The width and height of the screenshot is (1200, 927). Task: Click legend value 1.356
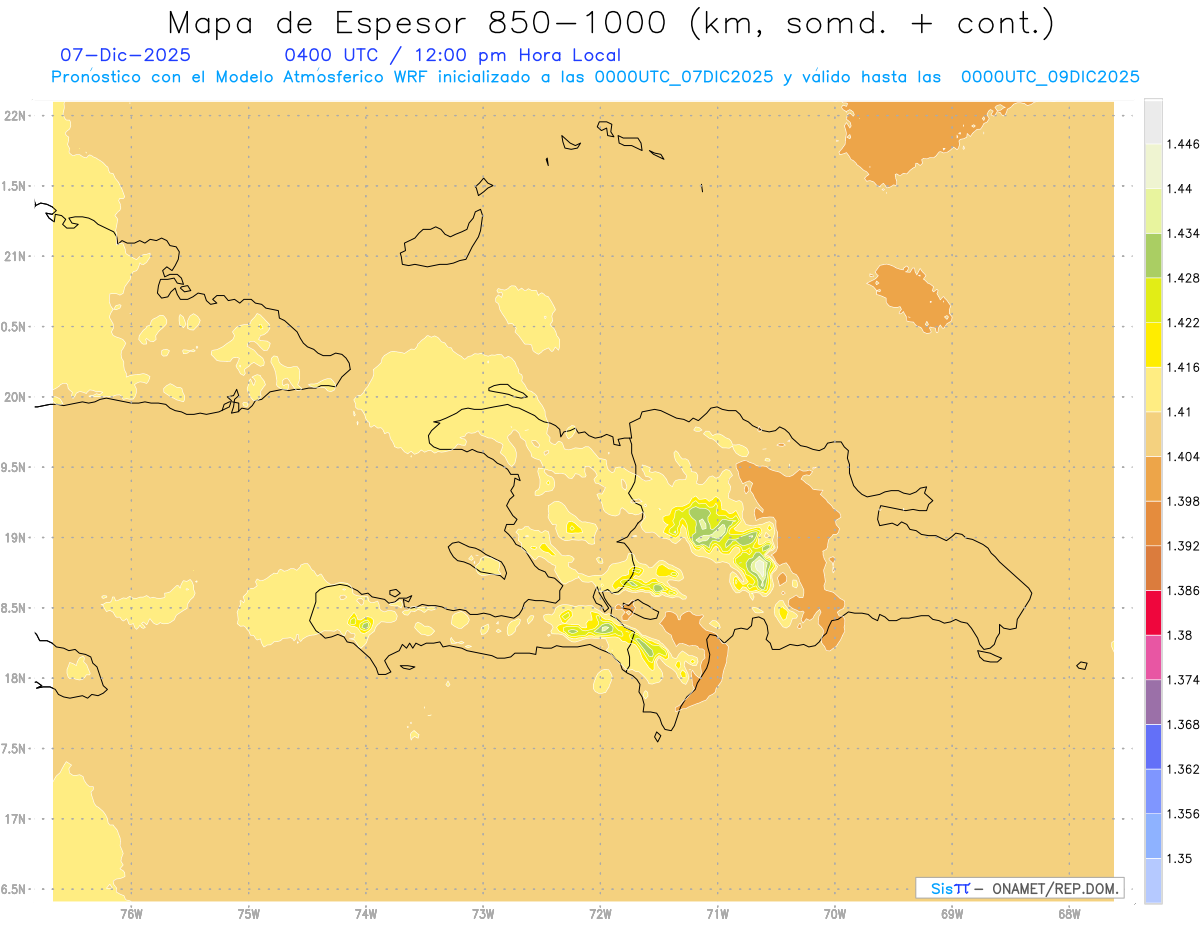[1183, 814]
